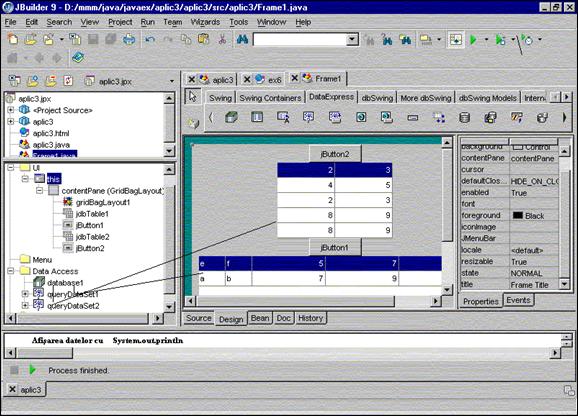Screen dimensions: 578x416
Task: Expand the Project Source node
Action: point(11,110)
